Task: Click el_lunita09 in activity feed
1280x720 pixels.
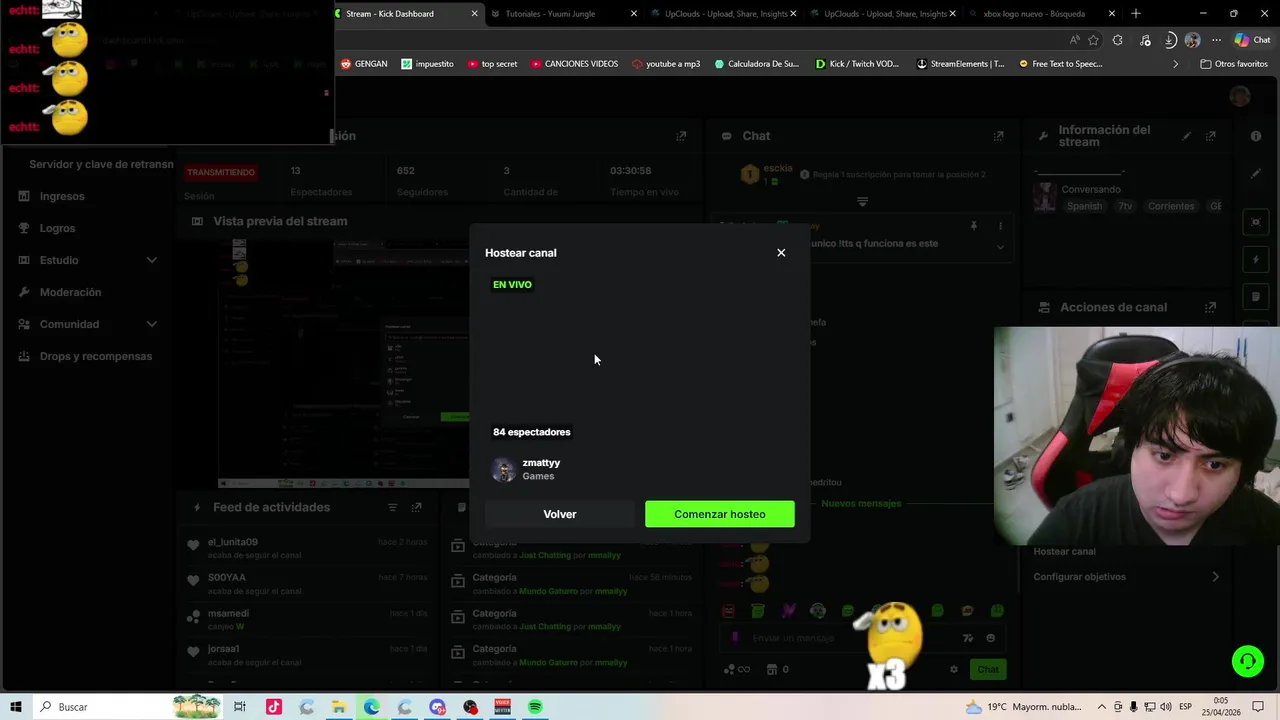Action: (x=232, y=542)
